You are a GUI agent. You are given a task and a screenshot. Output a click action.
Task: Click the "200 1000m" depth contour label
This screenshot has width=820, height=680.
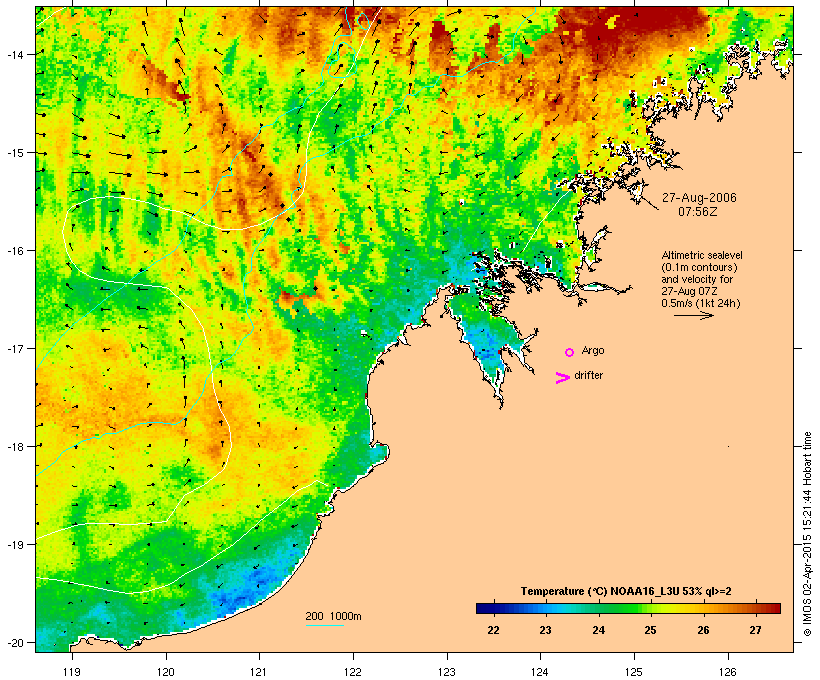(x=333, y=616)
